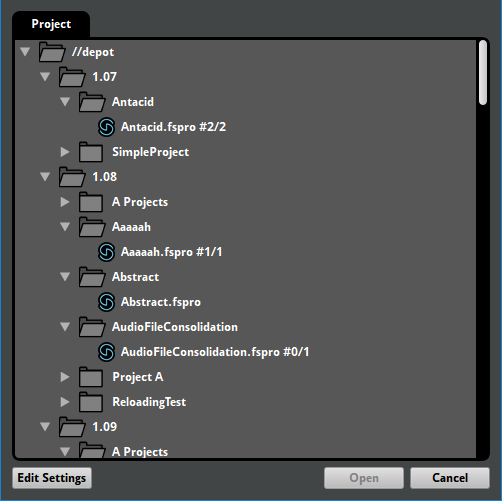Screen dimensions: 502x501
Task: Select "AudioFileConsolidation.fspro #0/1" entry
Action: (x=215, y=352)
